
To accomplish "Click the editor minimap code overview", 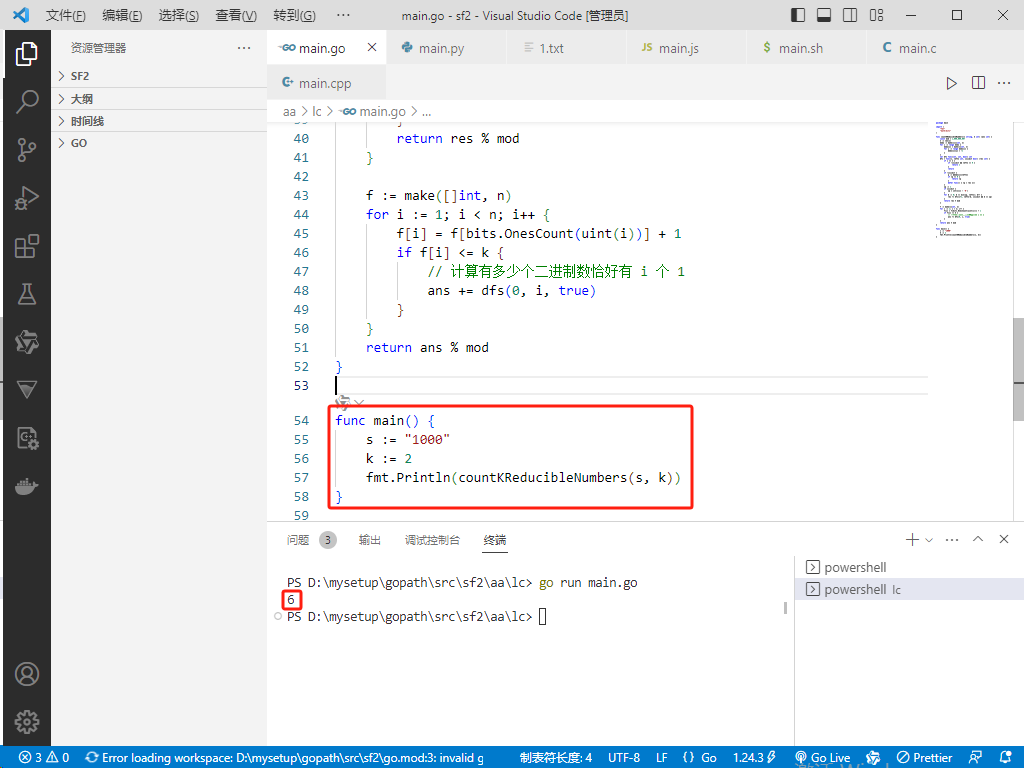I will 963,179.
